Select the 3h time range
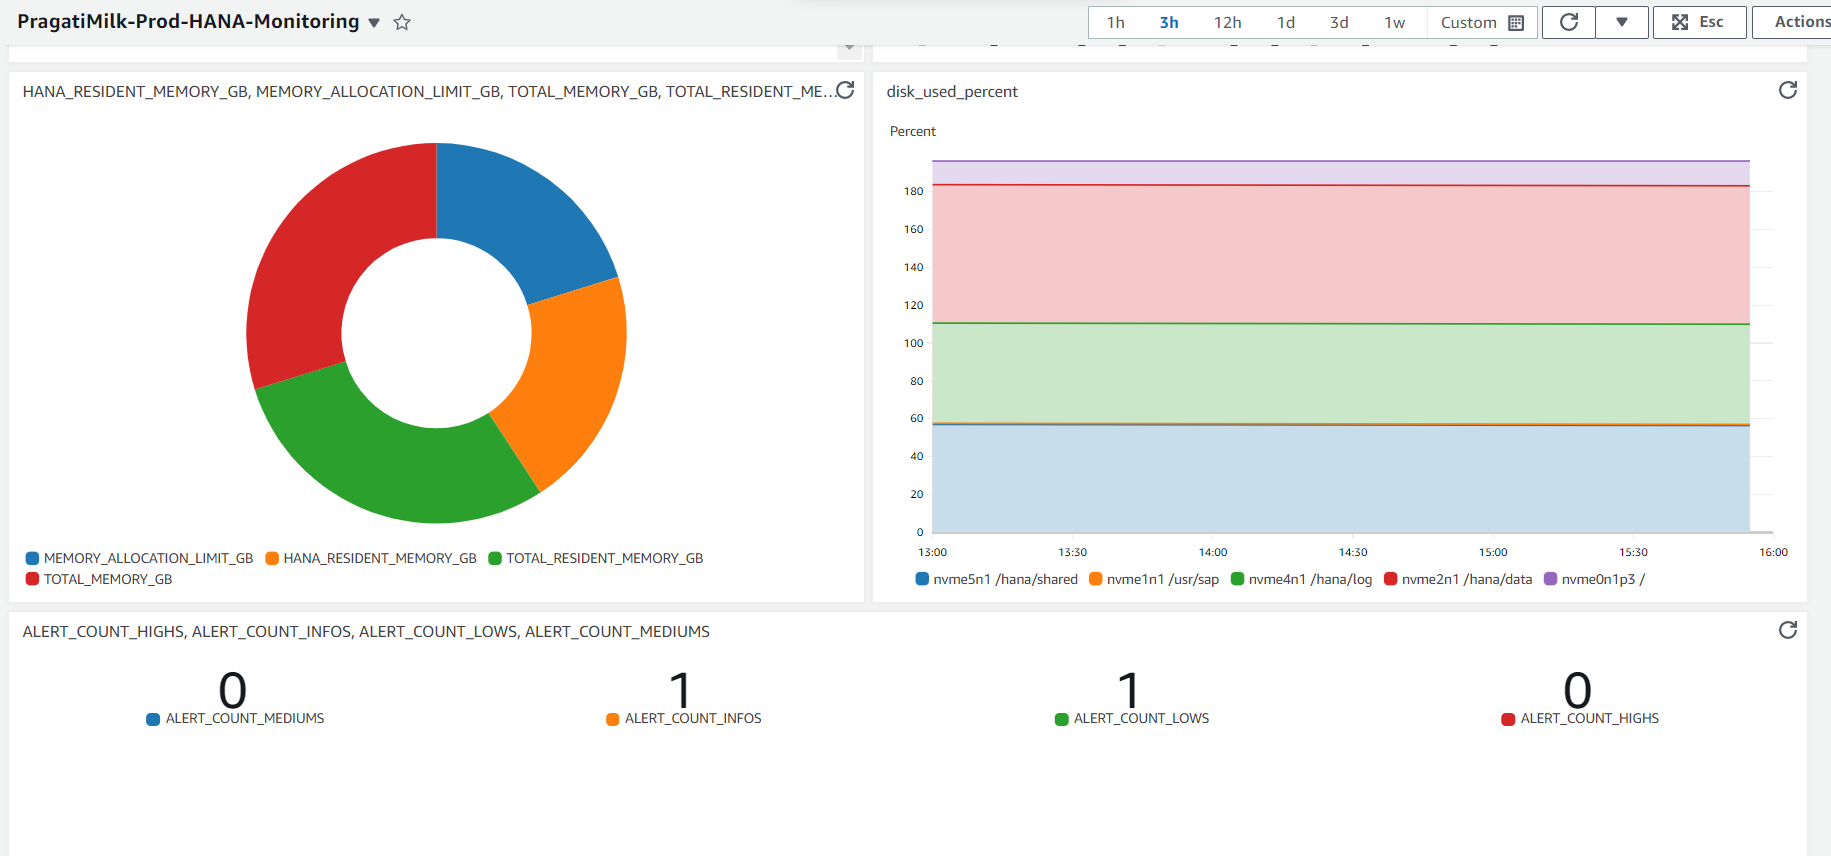This screenshot has width=1831, height=856. 1169,22
